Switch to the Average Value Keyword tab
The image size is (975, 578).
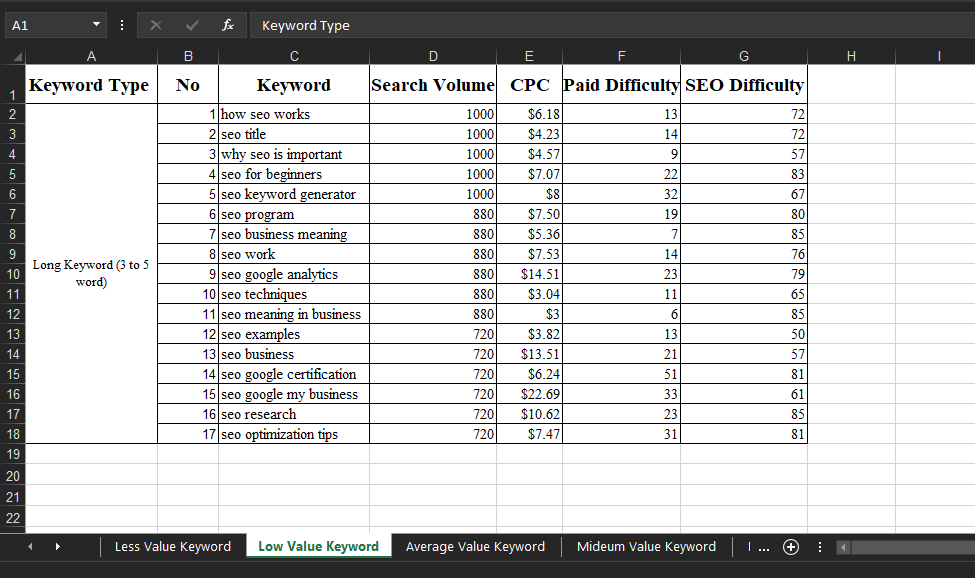pos(475,547)
